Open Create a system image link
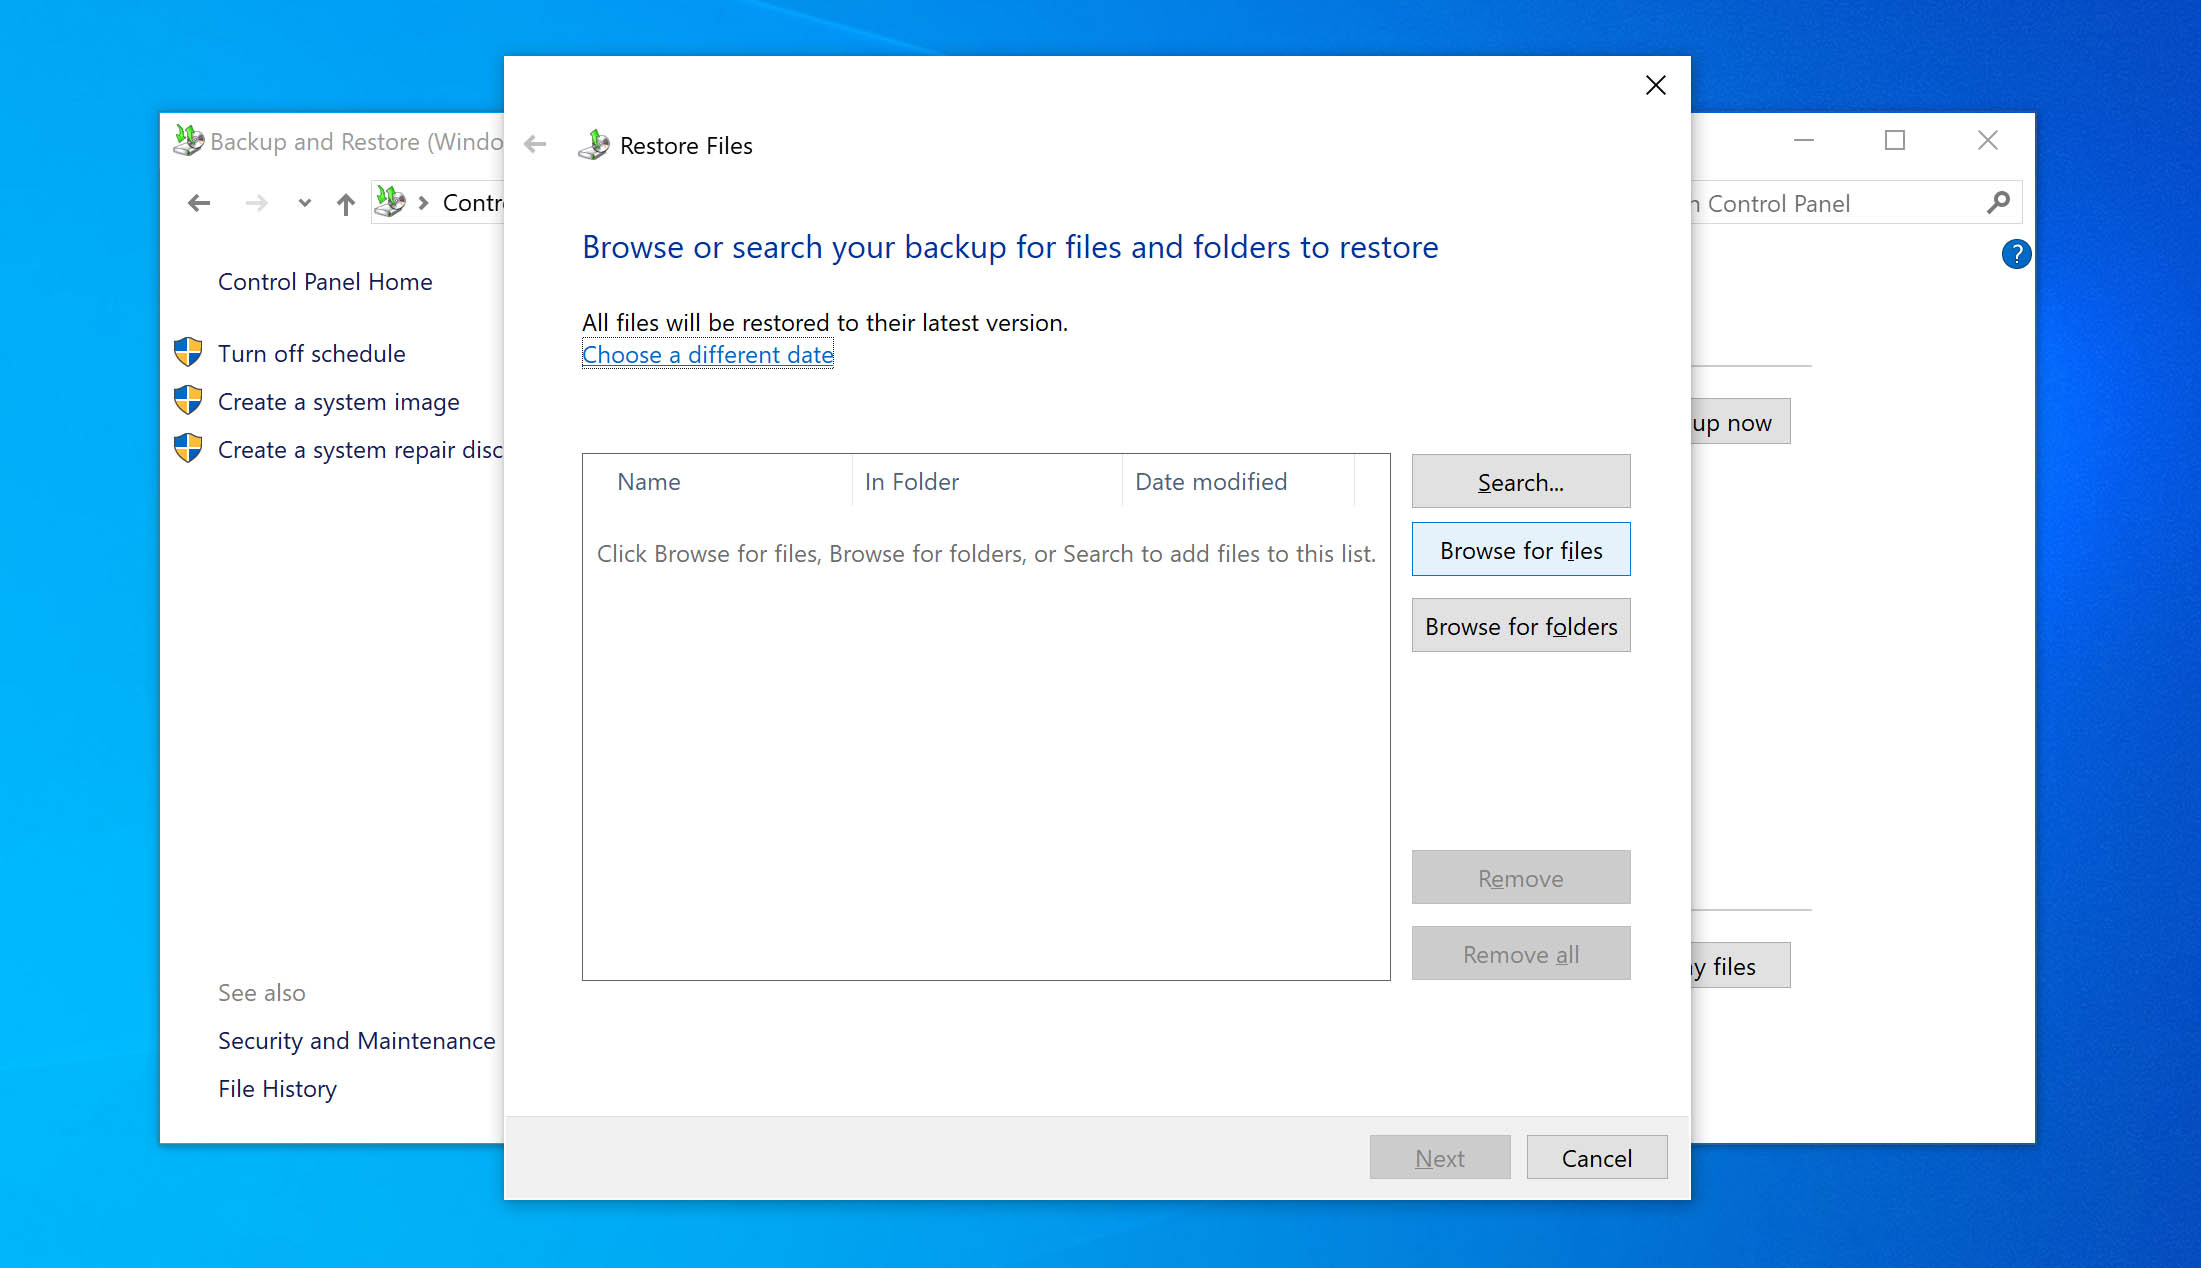Viewport: 2201px width, 1268px height. click(x=338, y=402)
